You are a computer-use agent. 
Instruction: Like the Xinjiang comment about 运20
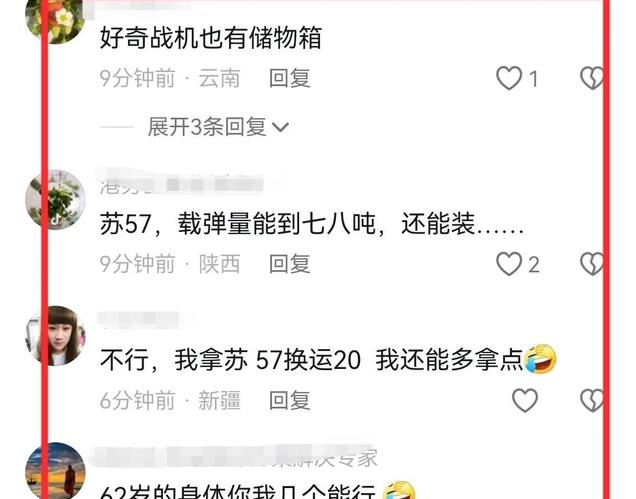[x=525, y=400]
